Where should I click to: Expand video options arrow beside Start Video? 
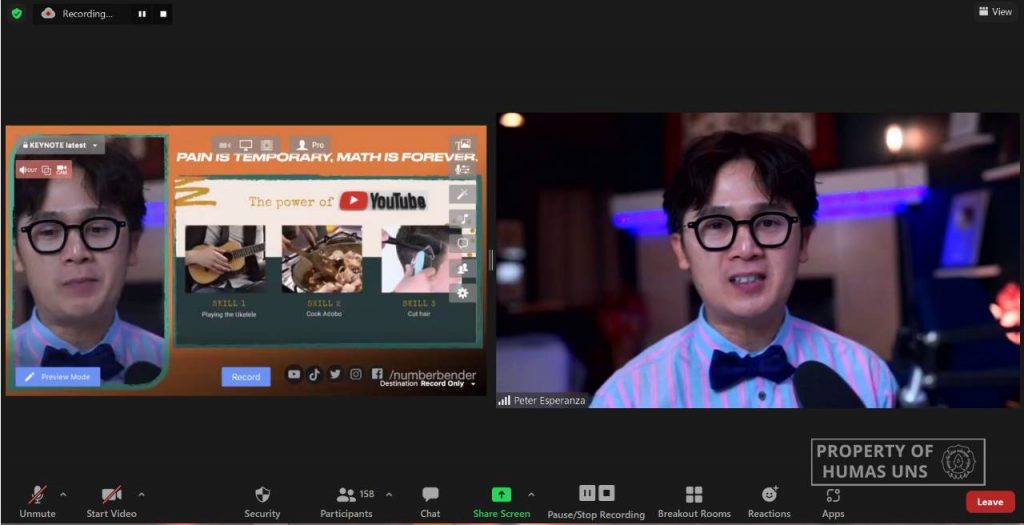point(141,494)
